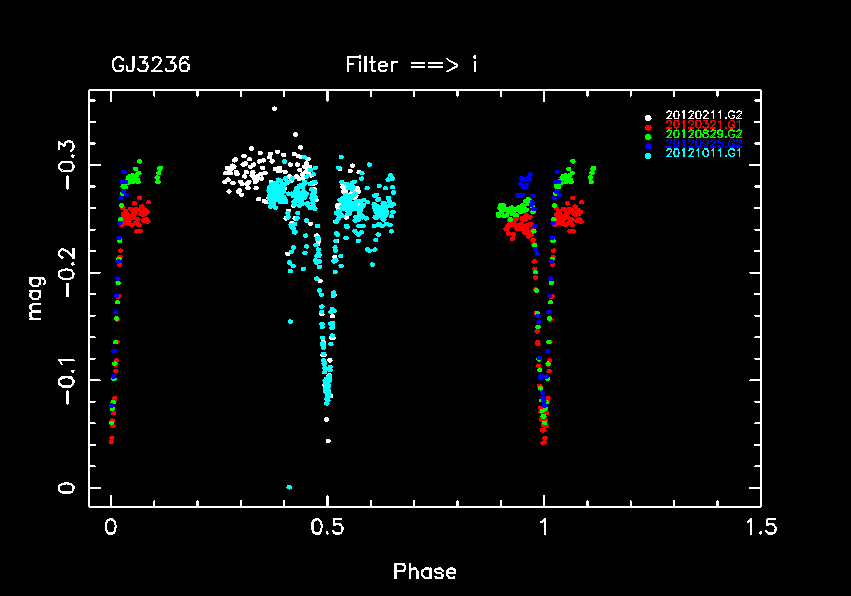The width and height of the screenshot is (851, 596).
Task: Click the 0.5 tick label on Phase axis
Action: point(327,527)
